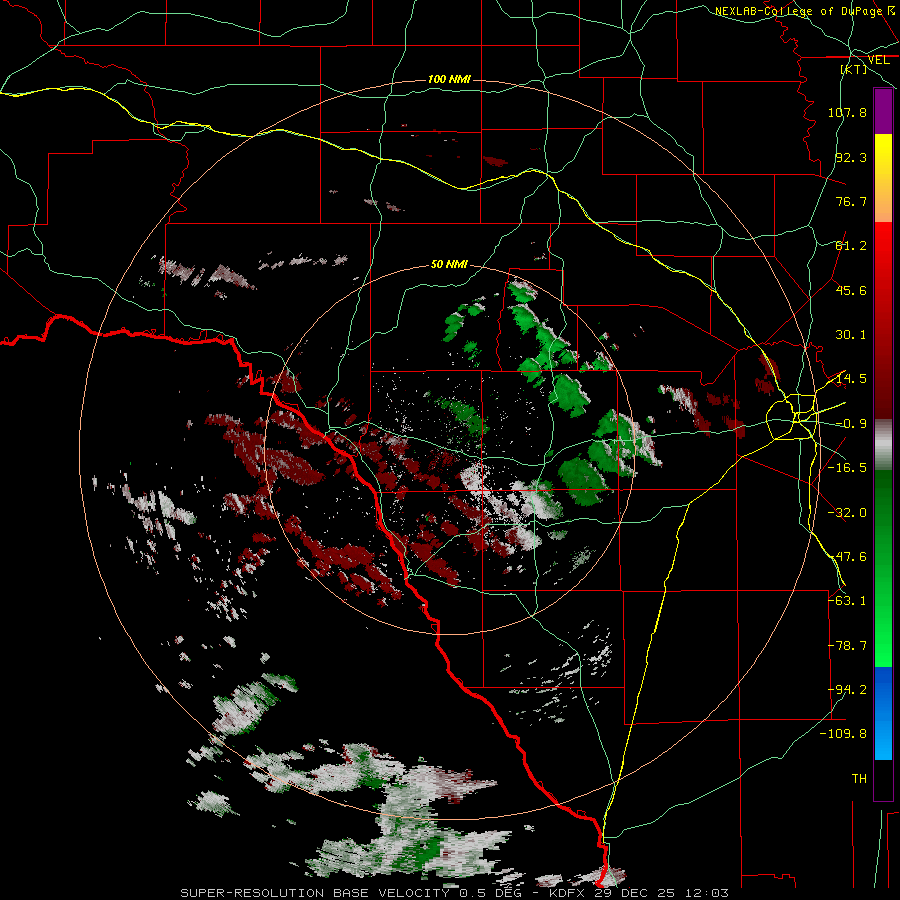Click the 45.6 legend value
900x900 pixels.
coord(851,290)
